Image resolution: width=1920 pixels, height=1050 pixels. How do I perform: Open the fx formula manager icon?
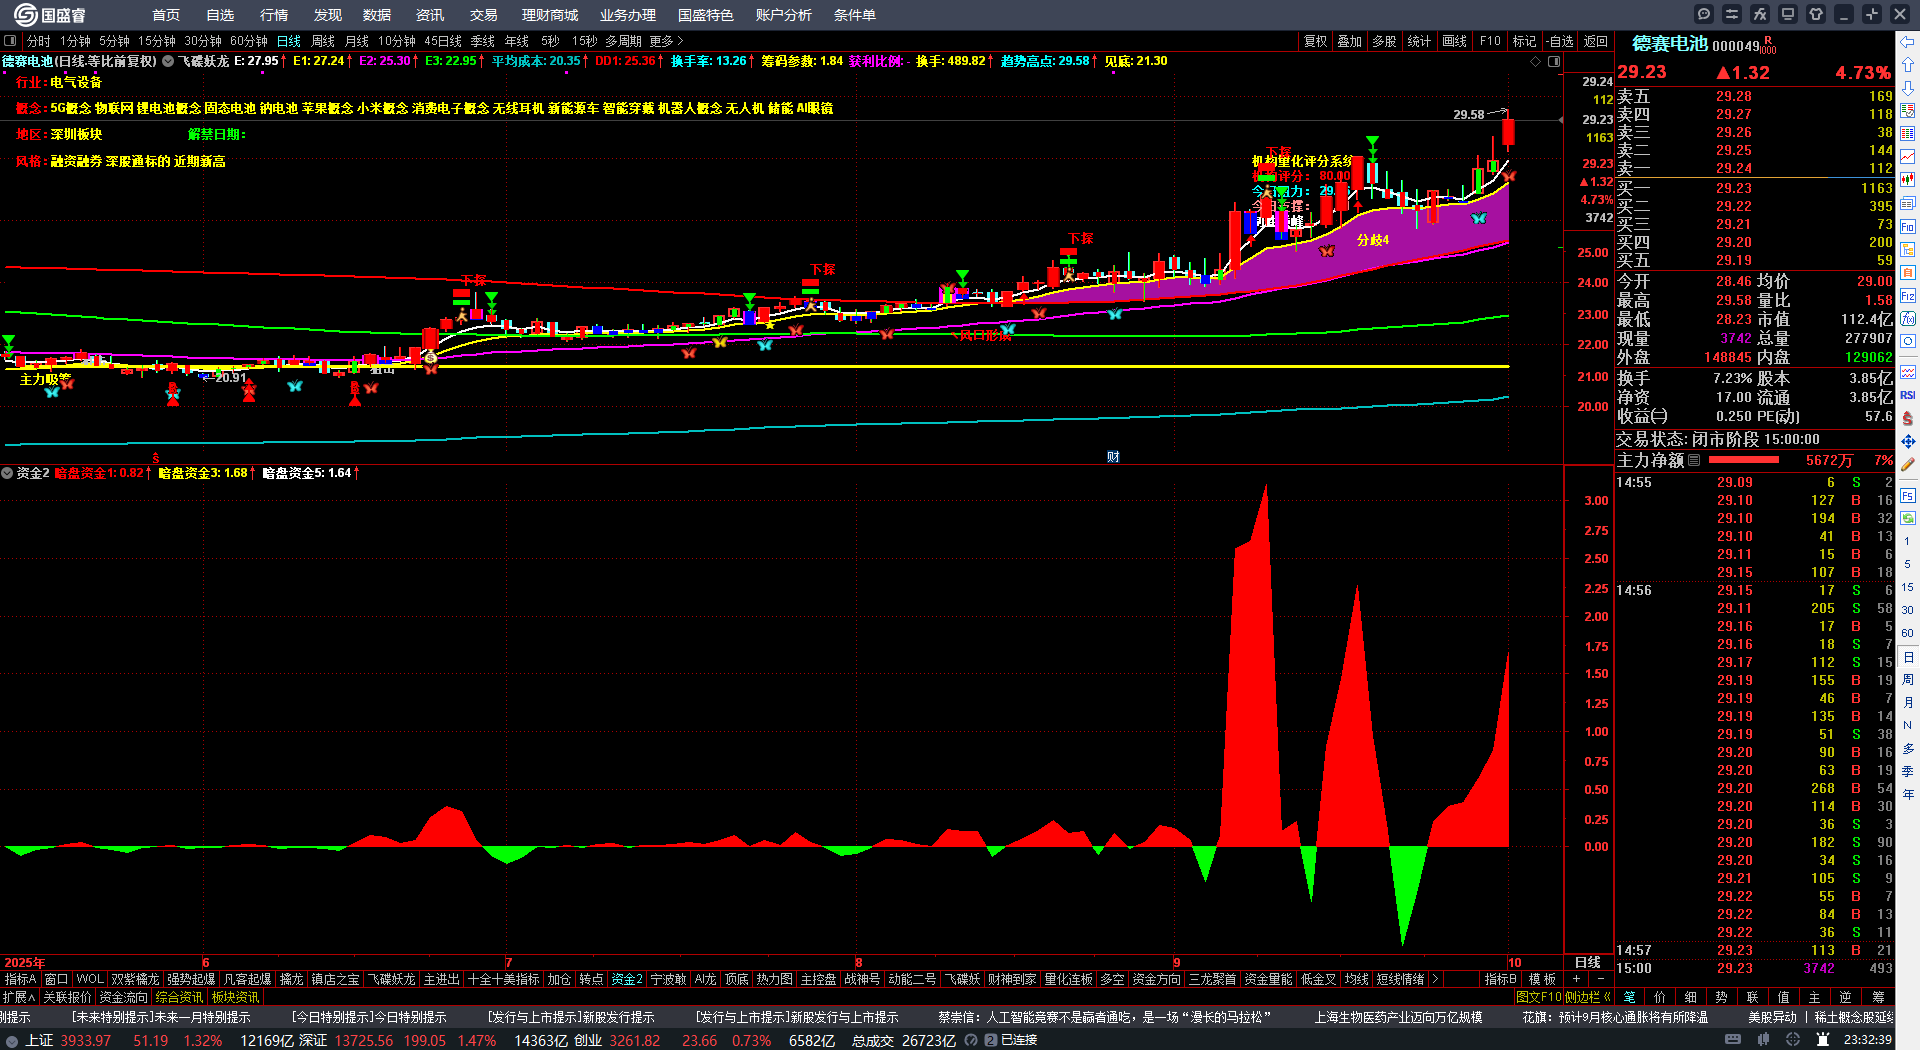[1760, 14]
